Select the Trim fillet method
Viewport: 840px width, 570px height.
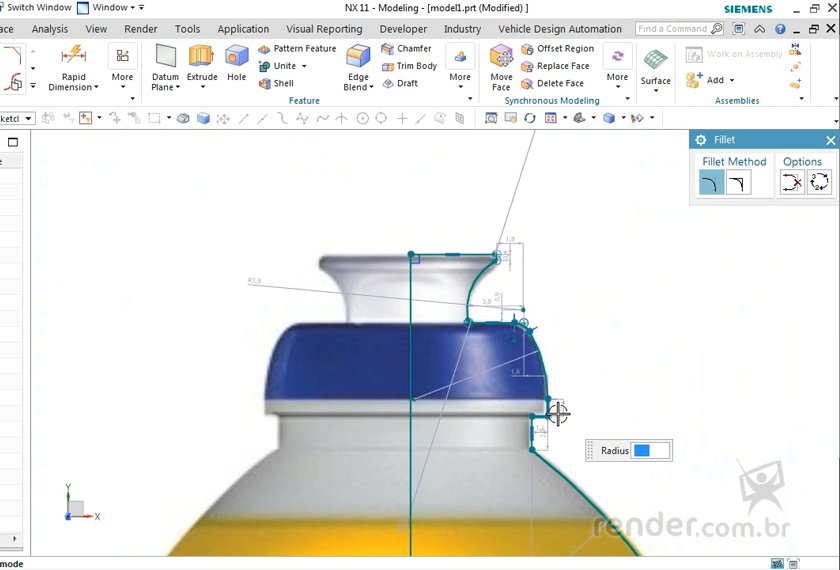711,183
